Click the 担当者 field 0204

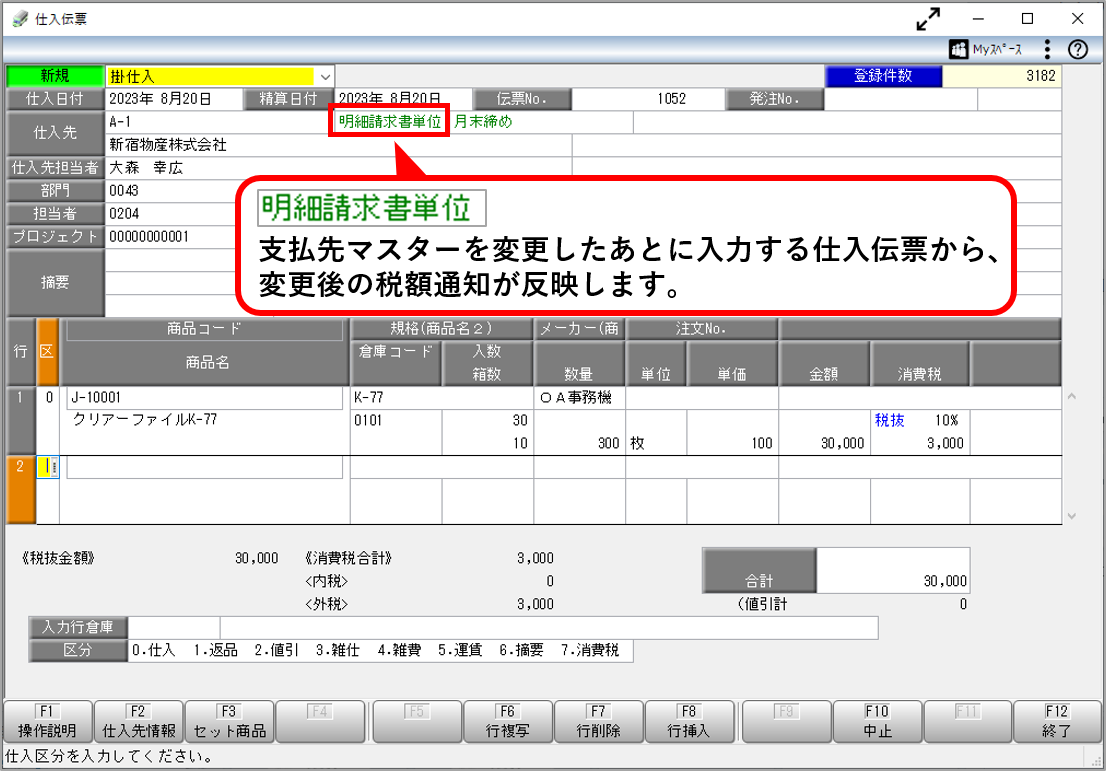click(169, 214)
